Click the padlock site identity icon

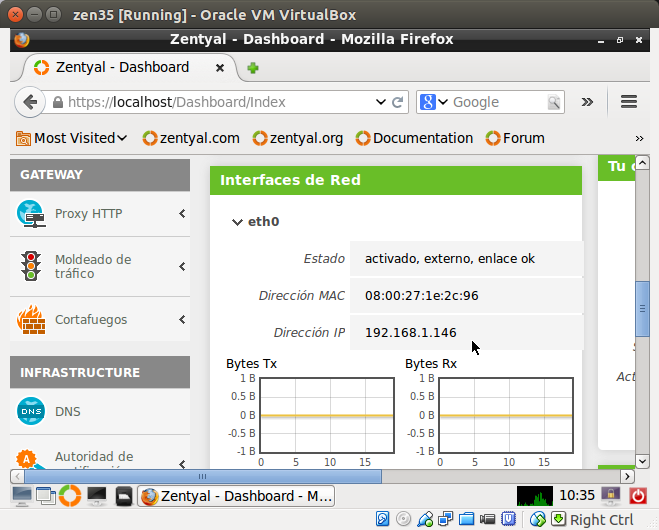(58, 102)
